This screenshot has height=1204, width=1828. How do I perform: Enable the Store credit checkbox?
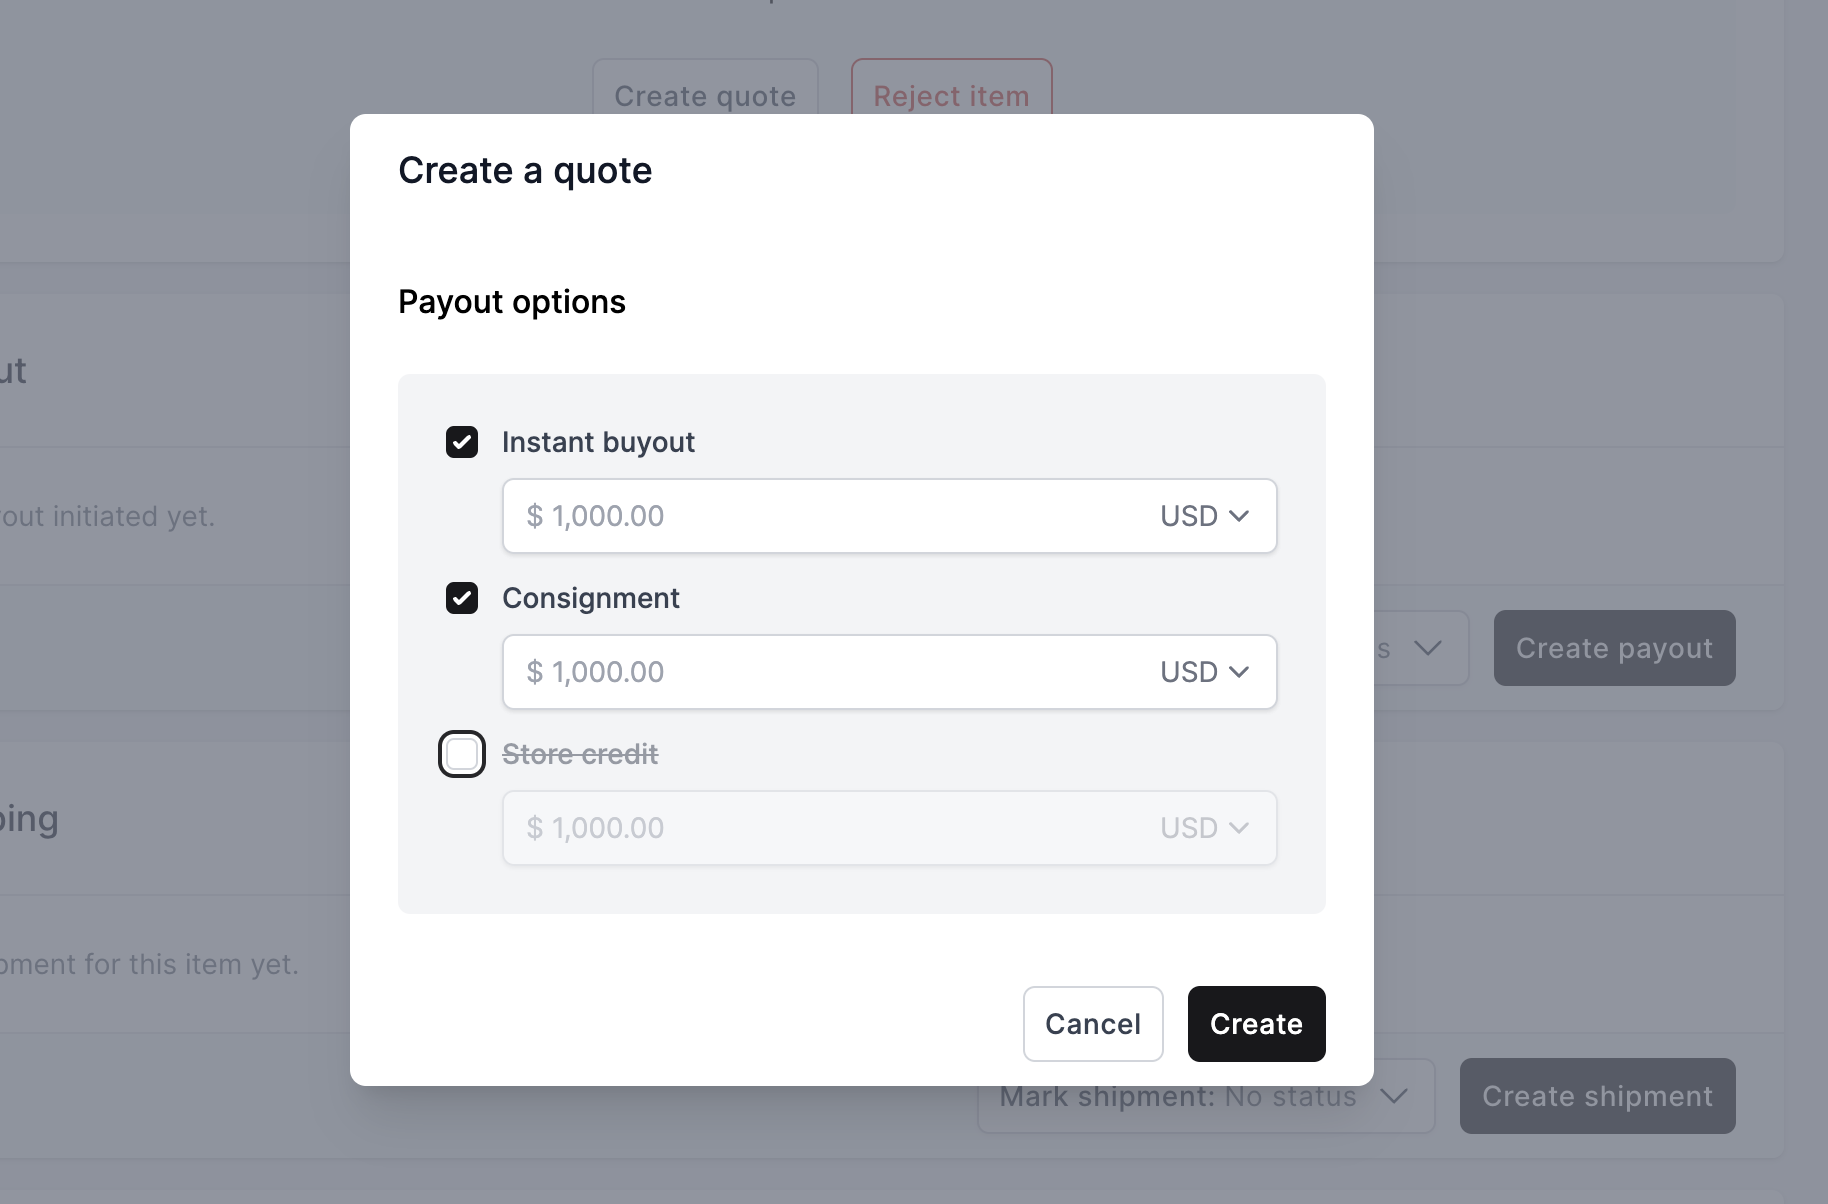462,754
